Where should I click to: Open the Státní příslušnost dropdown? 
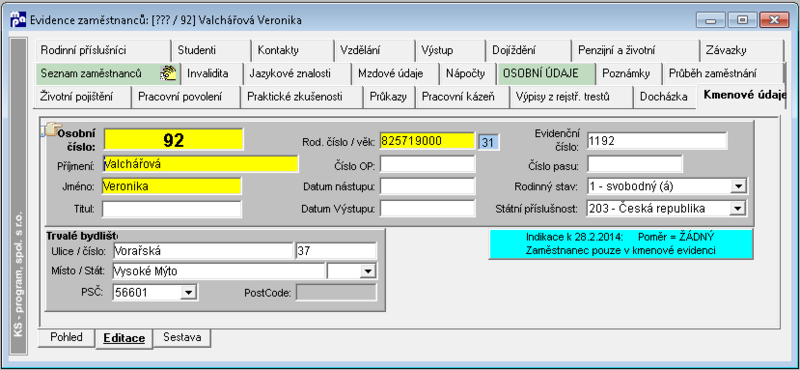[x=737, y=208]
